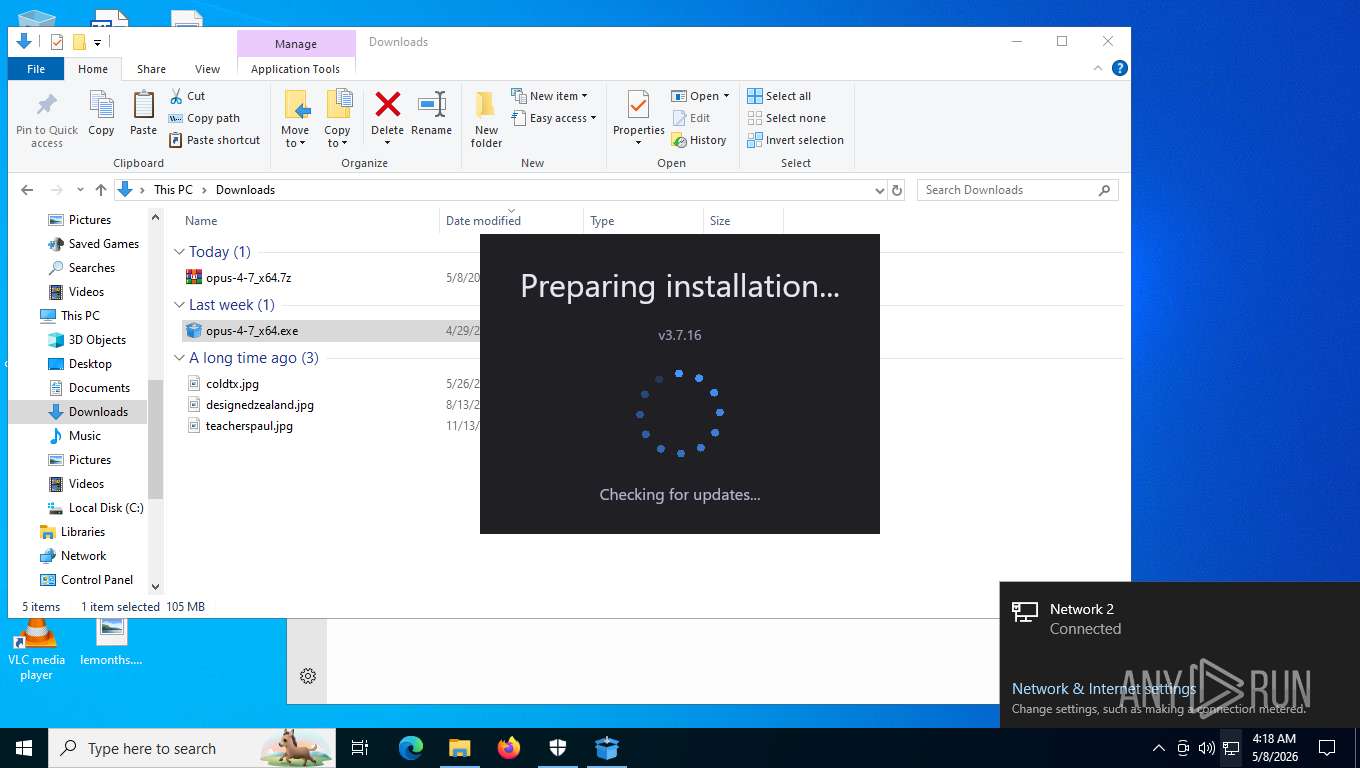Rename the selected file
The image size is (1360, 768).
pyautogui.click(x=431, y=114)
